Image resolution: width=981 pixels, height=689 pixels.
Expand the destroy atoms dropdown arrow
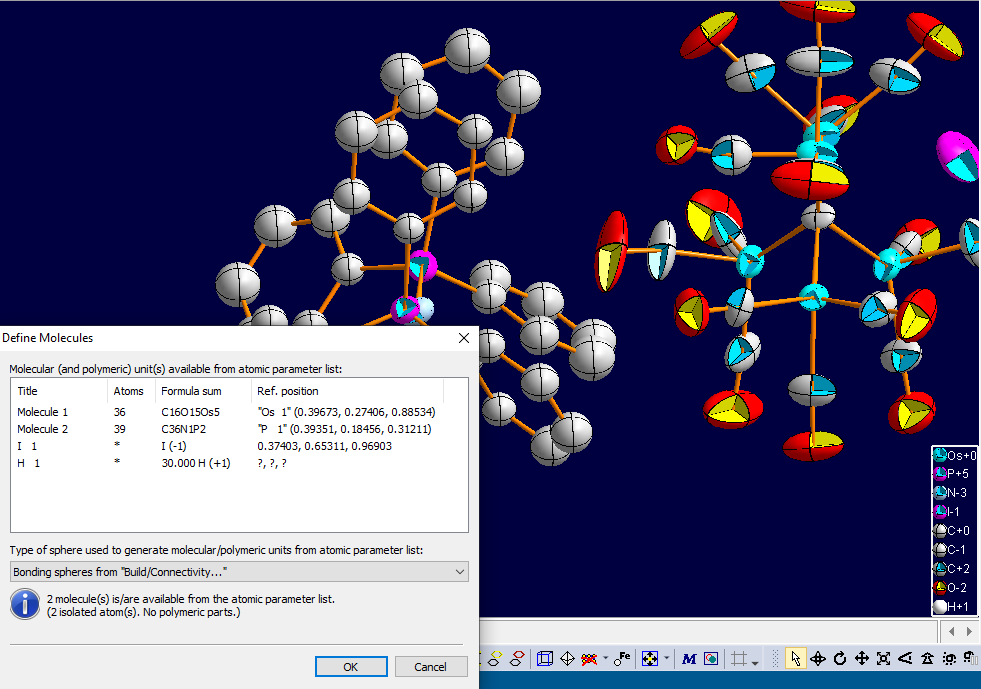coord(604,658)
